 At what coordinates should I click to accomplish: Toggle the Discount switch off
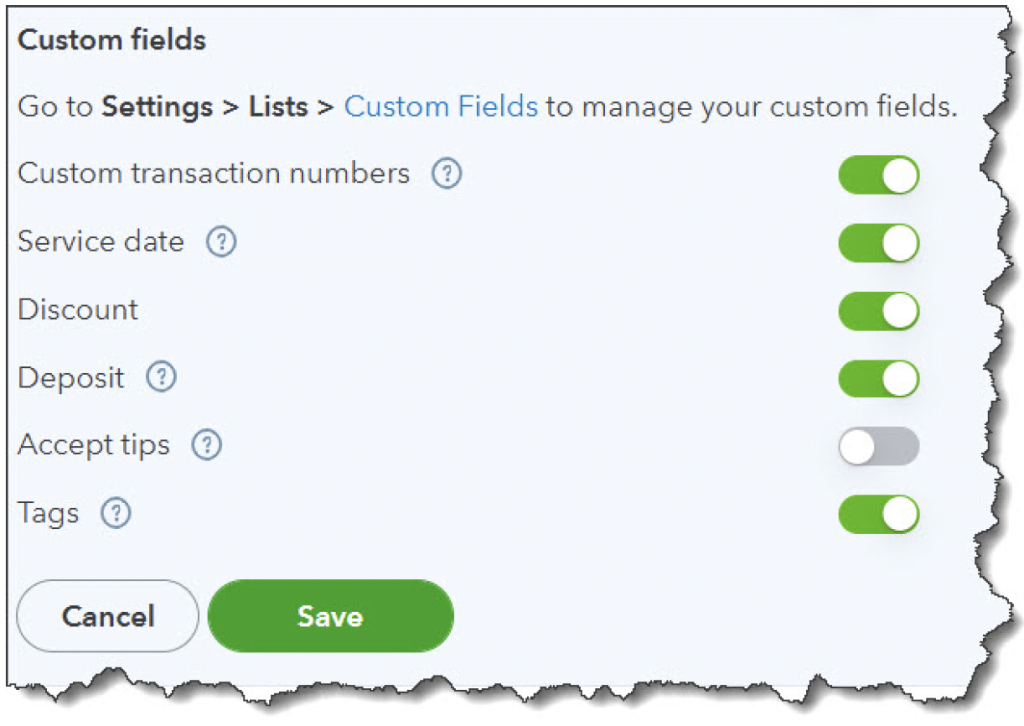(x=878, y=311)
